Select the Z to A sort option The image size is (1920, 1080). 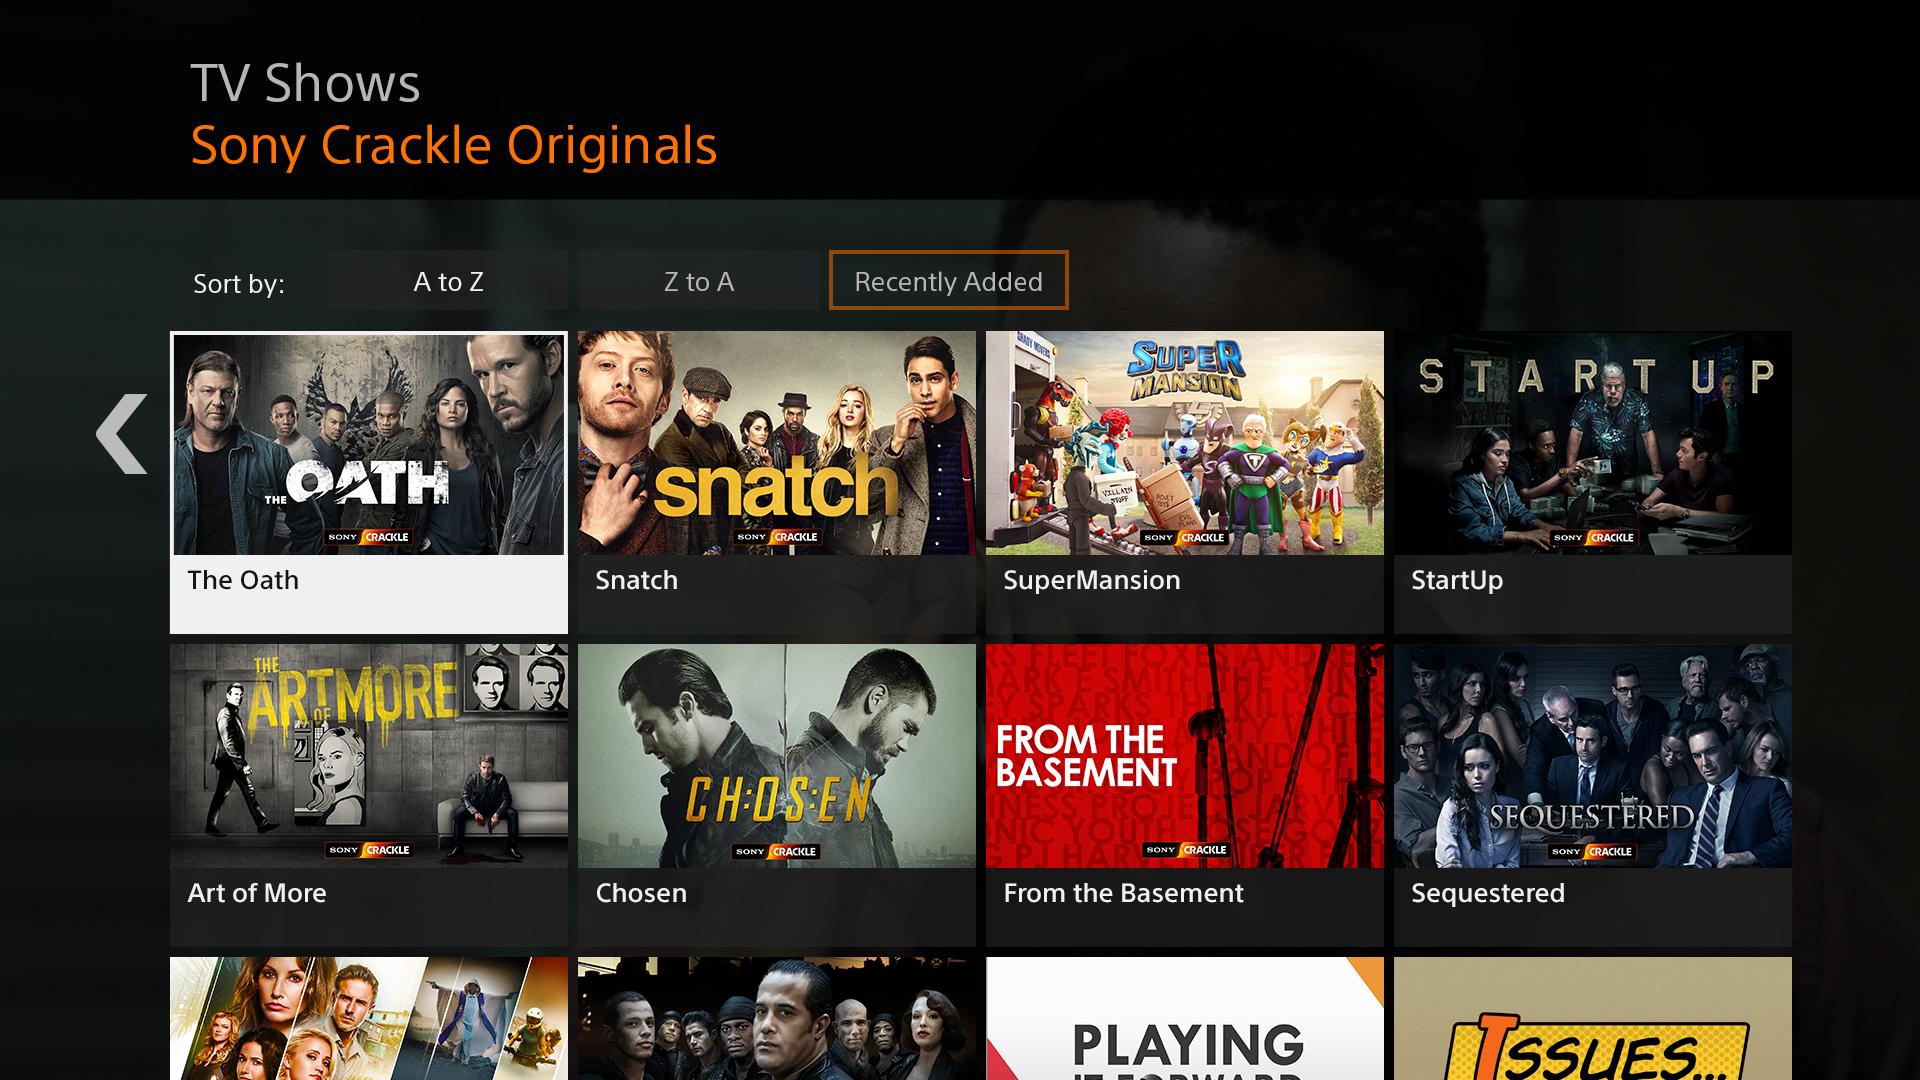[699, 281]
